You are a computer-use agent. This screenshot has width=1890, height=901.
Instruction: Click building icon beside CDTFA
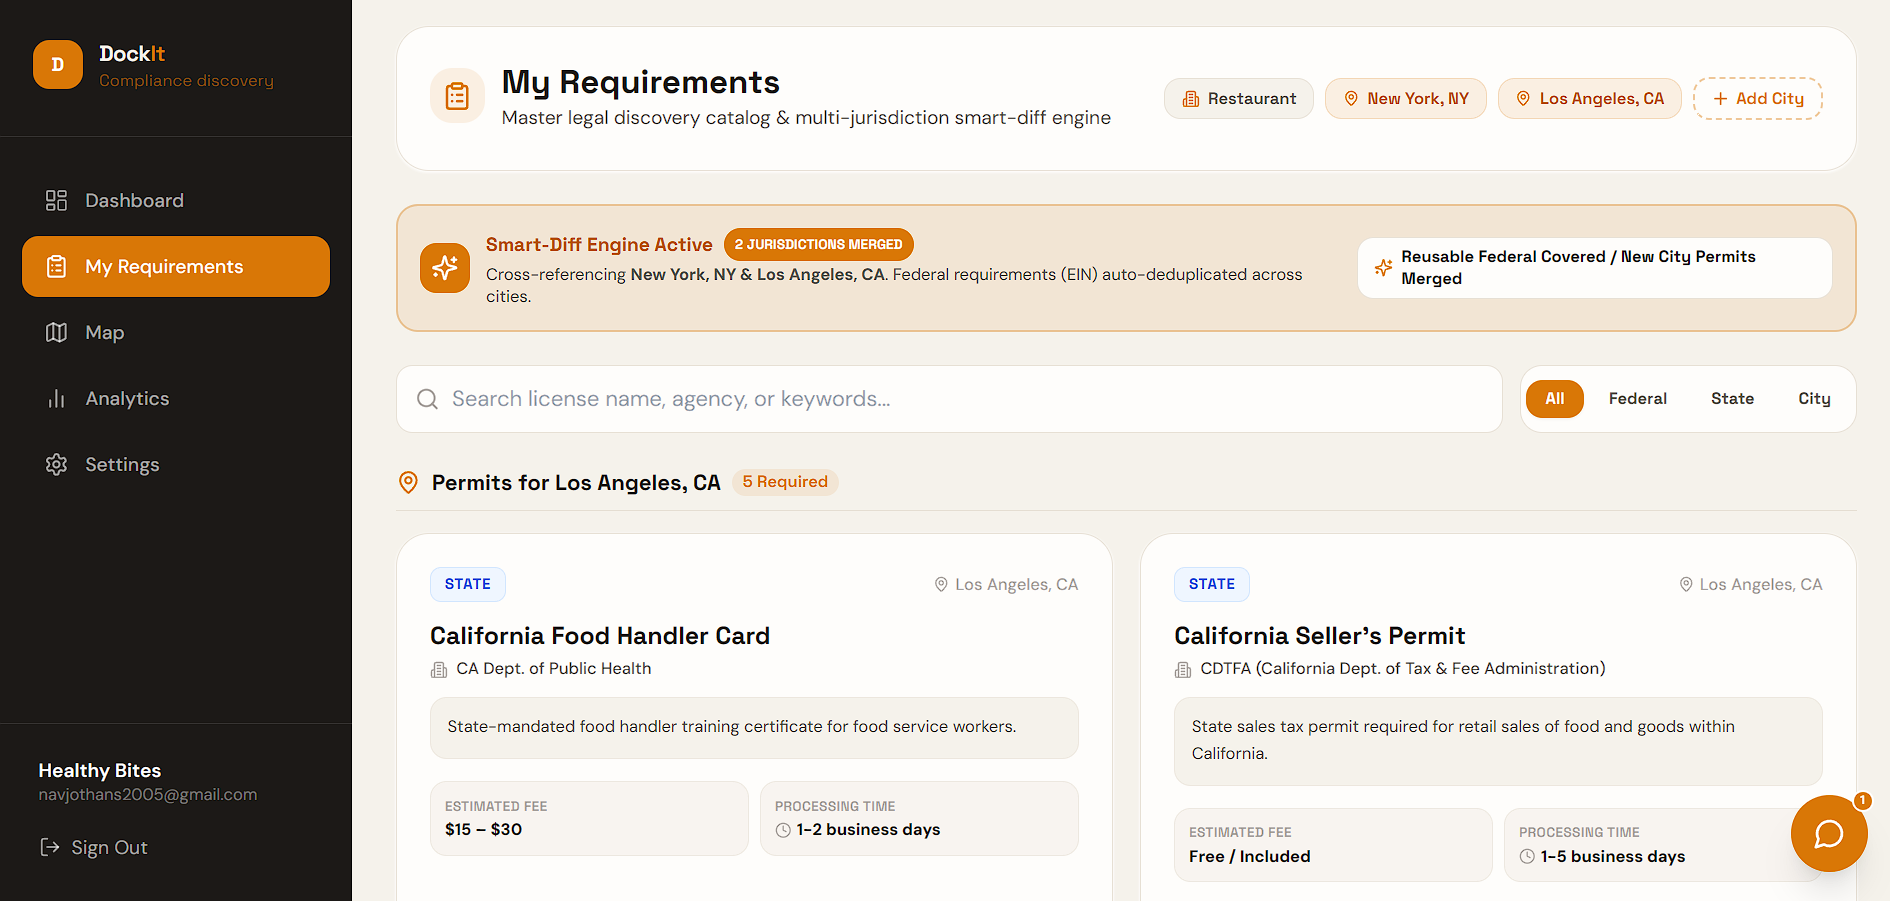pyautogui.click(x=1183, y=669)
